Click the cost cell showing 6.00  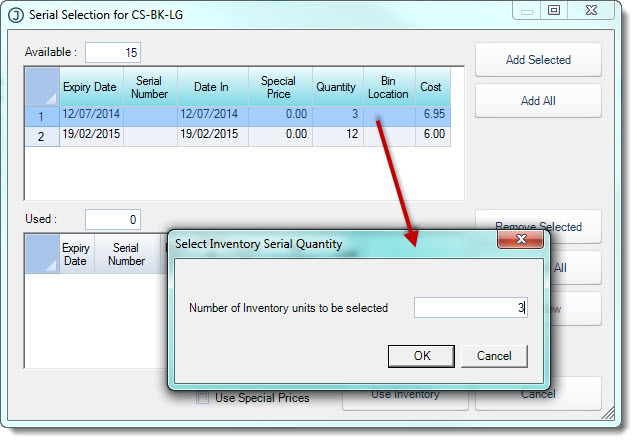(x=433, y=136)
